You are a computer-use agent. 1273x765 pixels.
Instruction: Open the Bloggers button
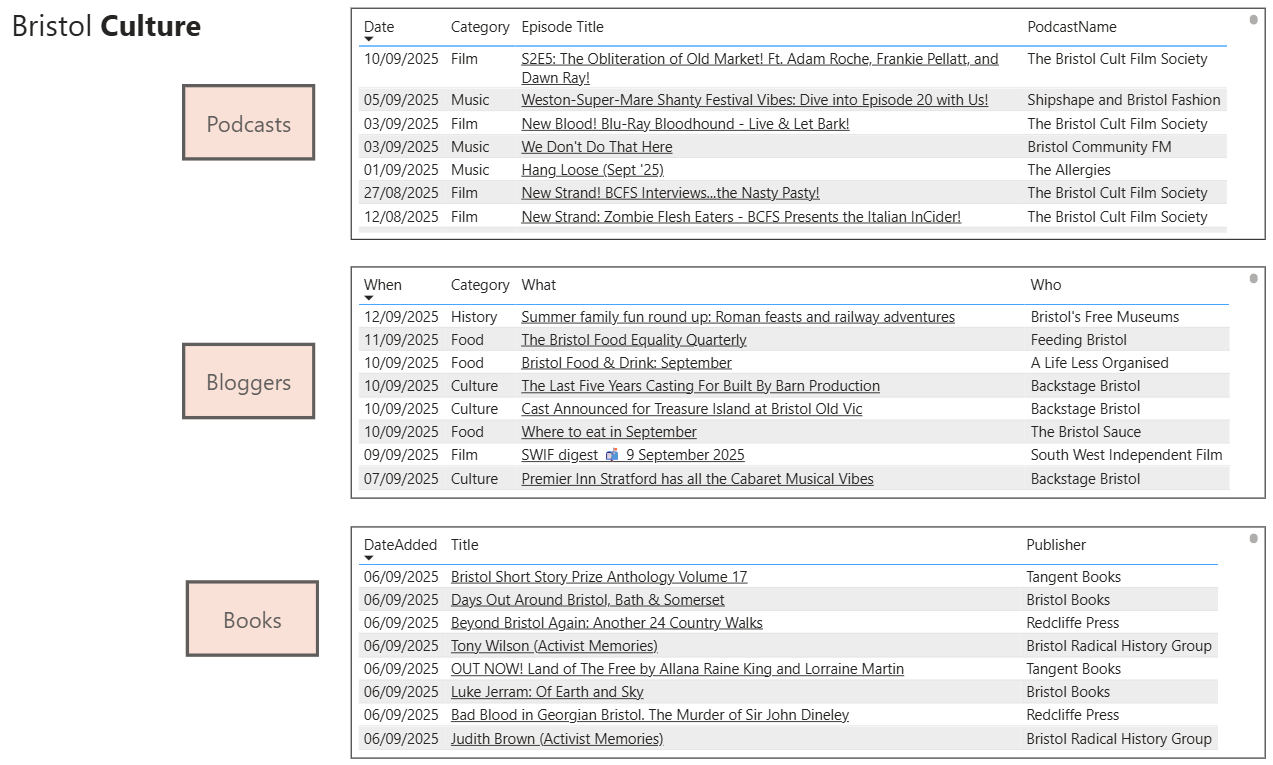(248, 381)
